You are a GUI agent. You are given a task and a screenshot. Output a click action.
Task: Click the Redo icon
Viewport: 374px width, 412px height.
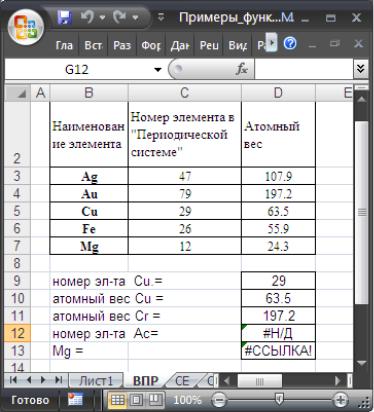[119, 16]
